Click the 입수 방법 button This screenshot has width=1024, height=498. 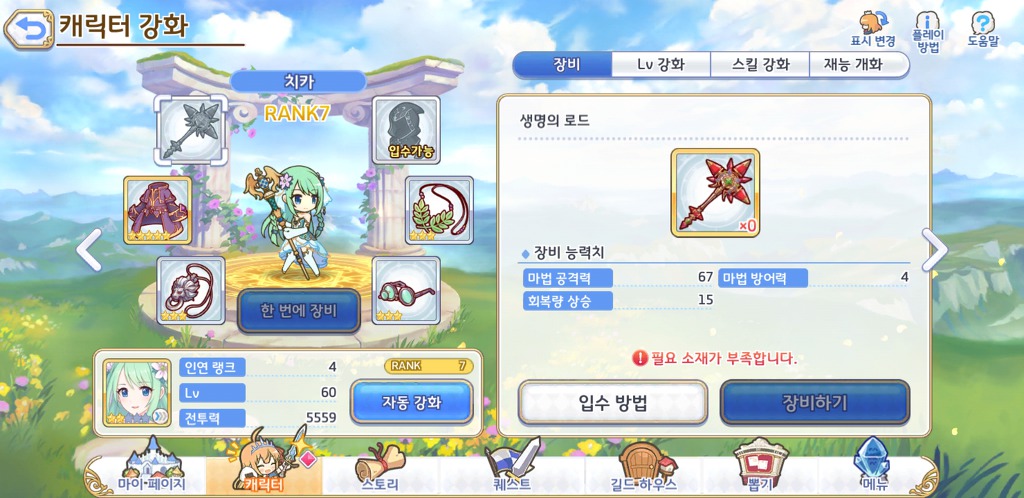click(x=613, y=402)
